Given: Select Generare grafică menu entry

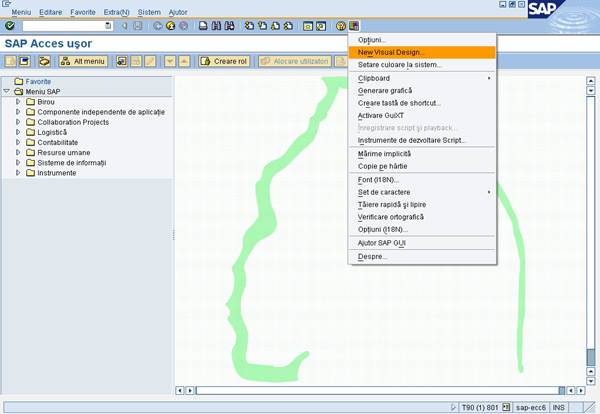Looking at the screenshot, I should 422,91.
